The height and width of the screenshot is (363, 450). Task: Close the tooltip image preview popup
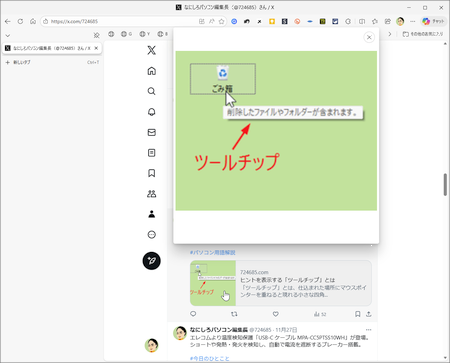click(x=369, y=37)
